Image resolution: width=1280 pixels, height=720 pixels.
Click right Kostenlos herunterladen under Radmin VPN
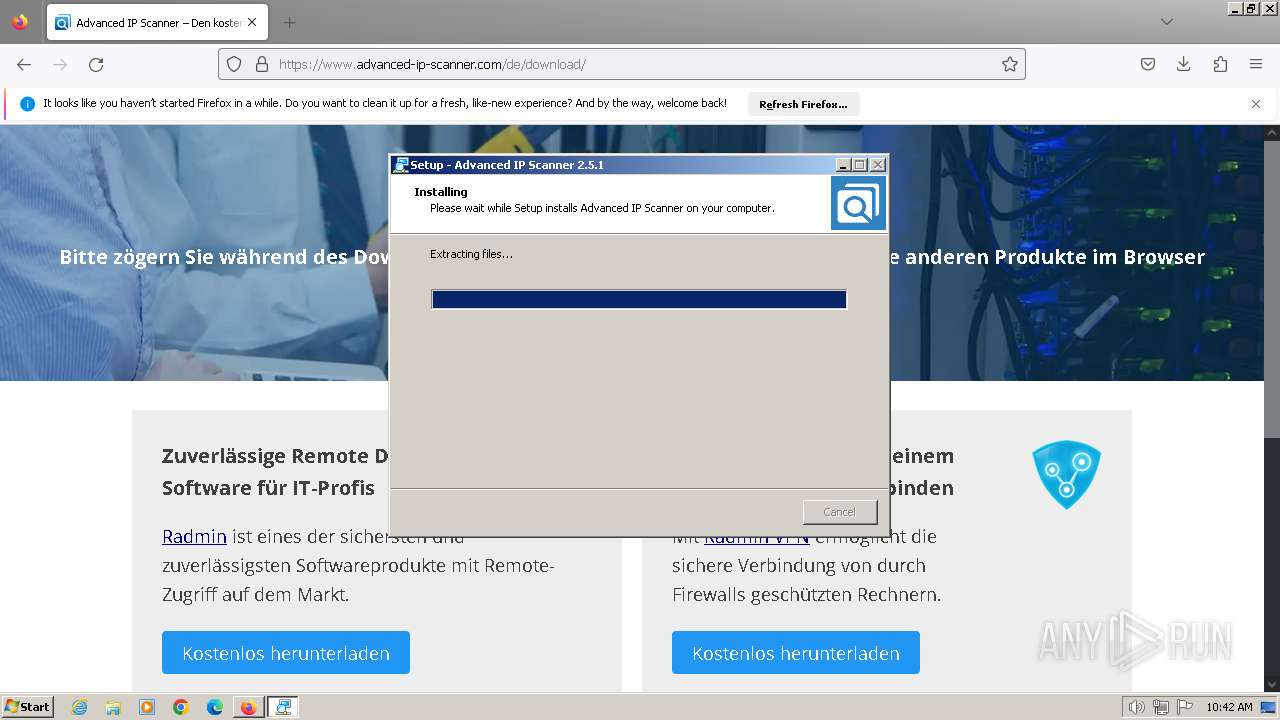click(x=796, y=653)
